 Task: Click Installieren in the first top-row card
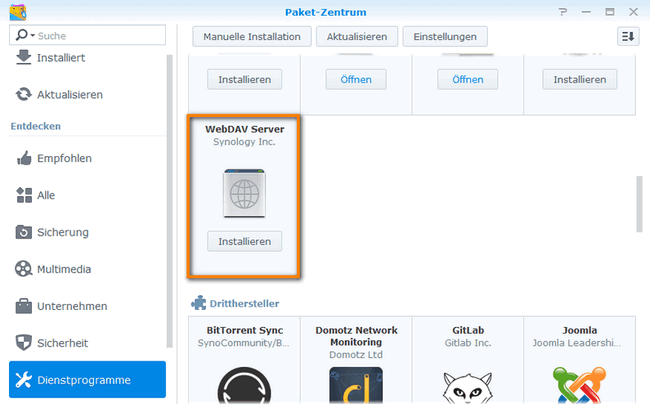point(245,79)
